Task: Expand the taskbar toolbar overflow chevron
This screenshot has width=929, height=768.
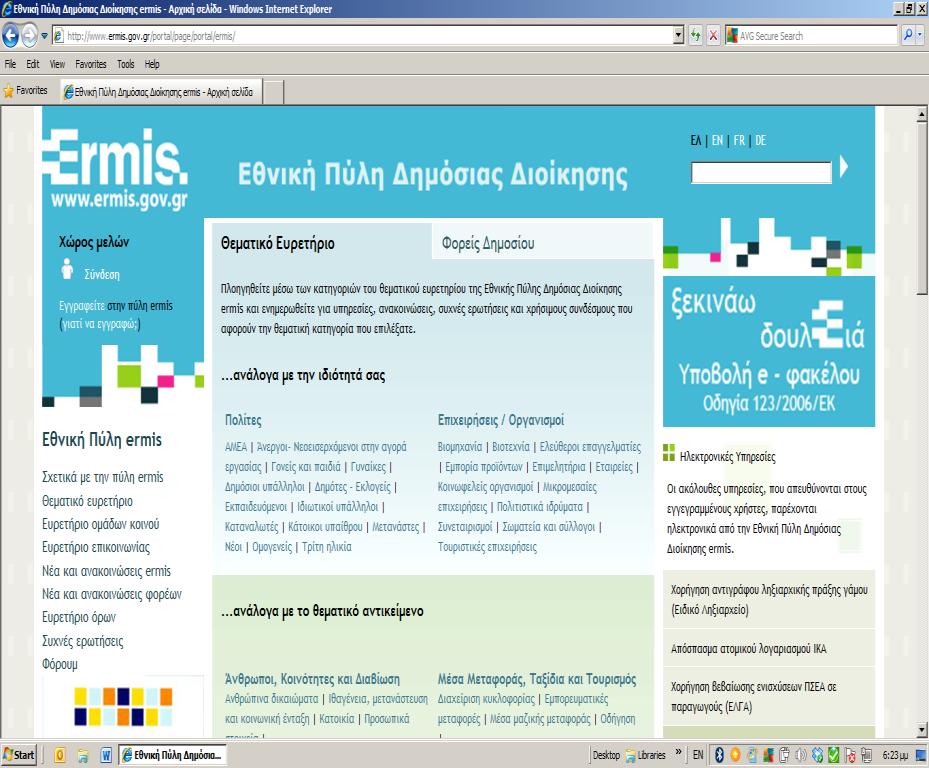Action: click(x=678, y=752)
